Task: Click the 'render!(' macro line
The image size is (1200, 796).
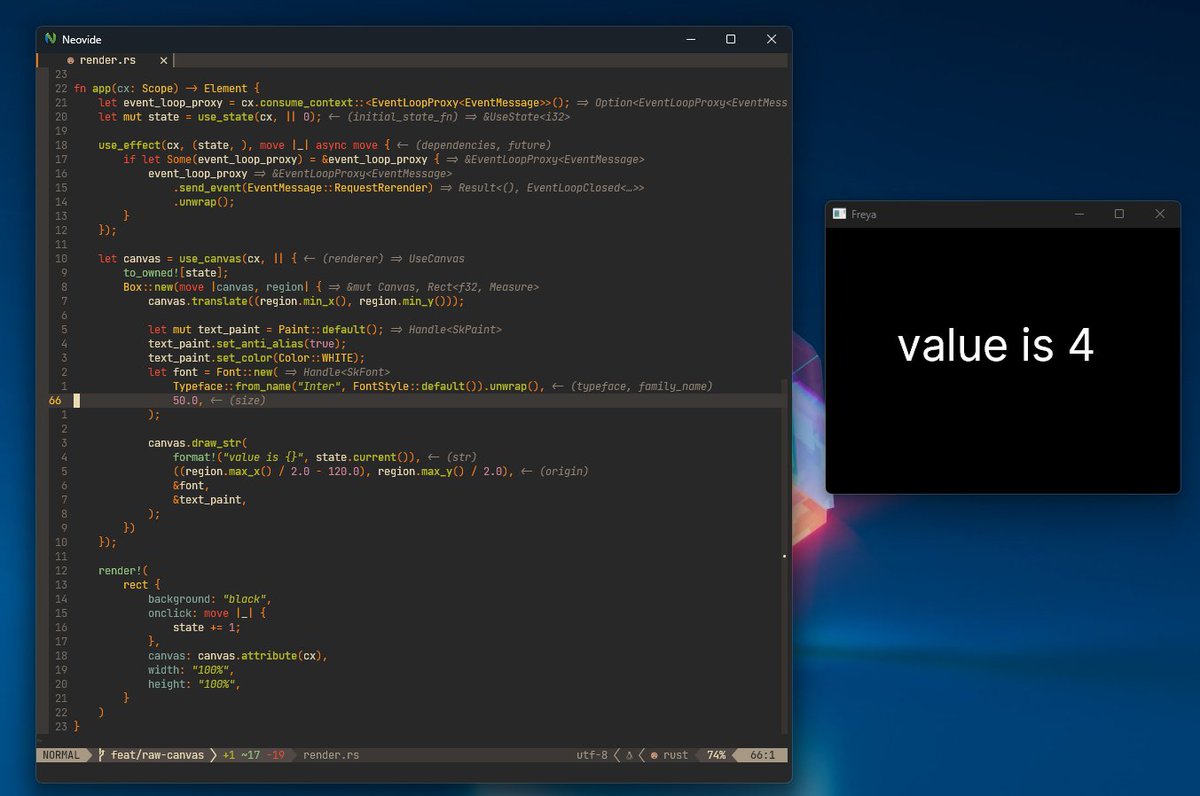Action: point(123,570)
